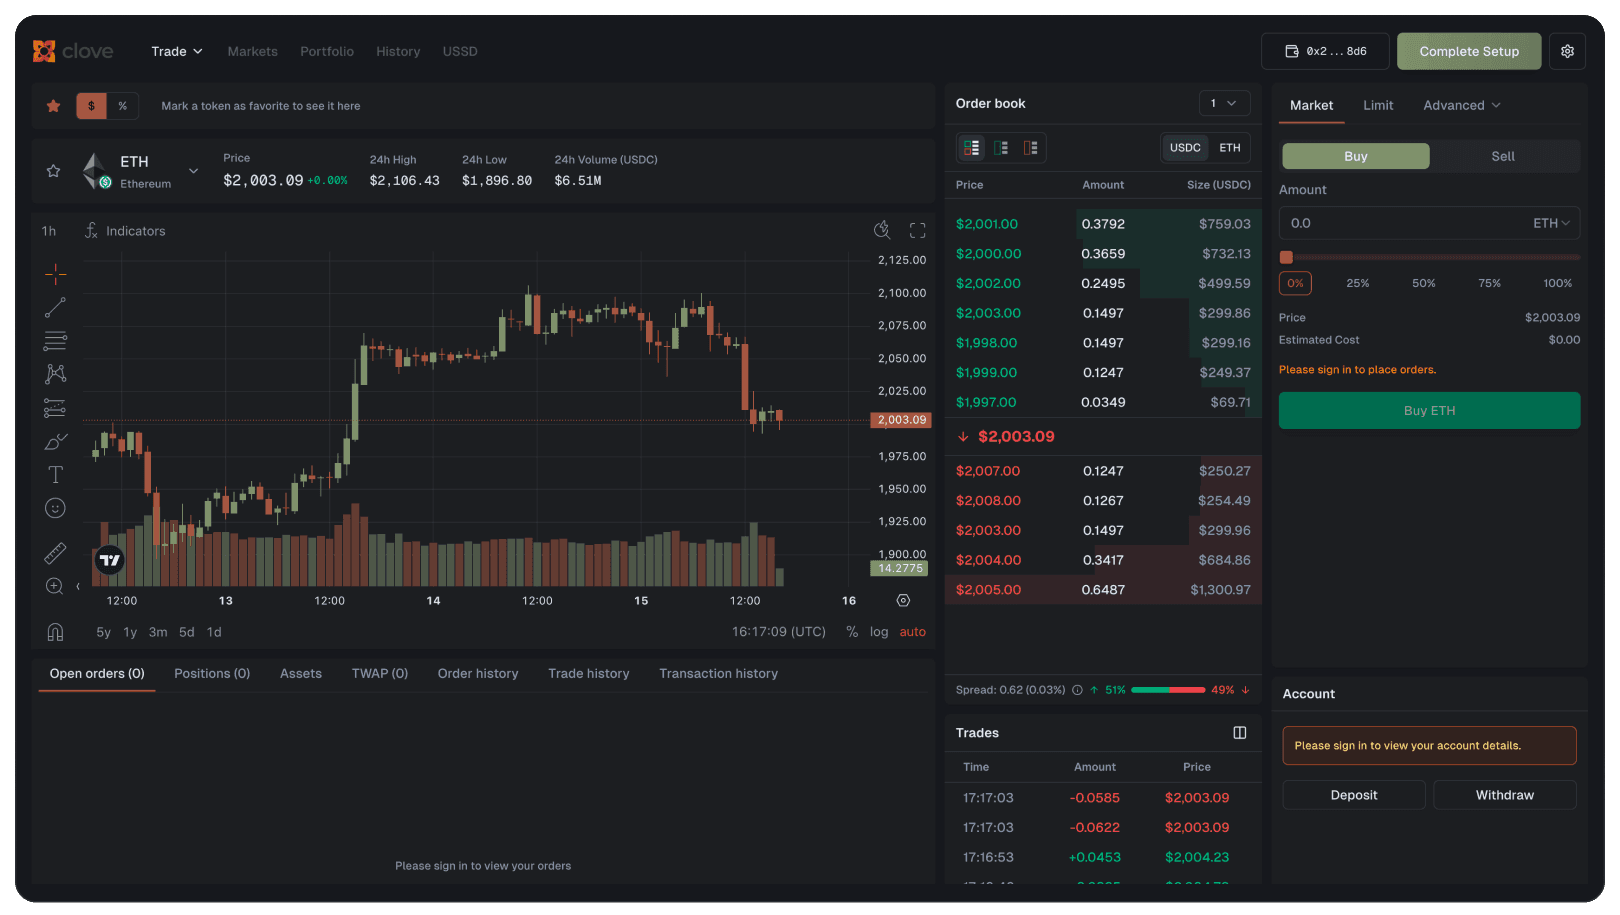Open the 1h interval selector
This screenshot has width=1620, height=915.
(x=49, y=231)
